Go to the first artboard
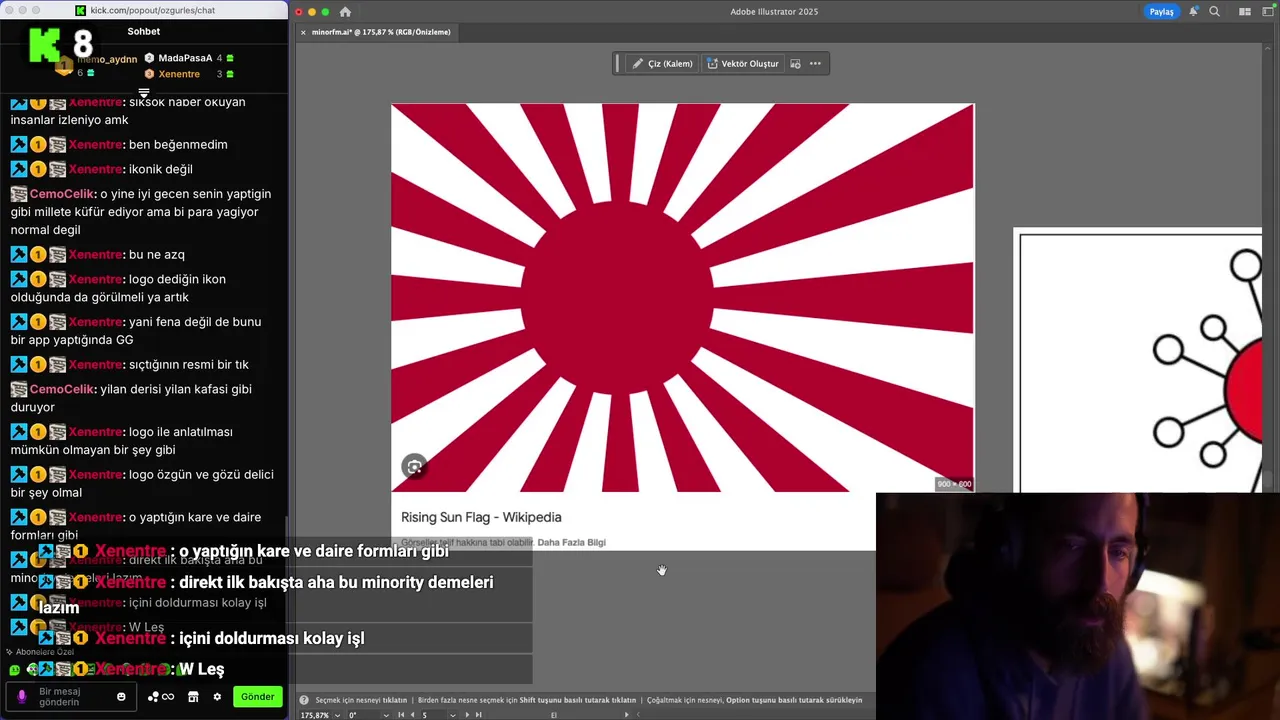 (401, 715)
